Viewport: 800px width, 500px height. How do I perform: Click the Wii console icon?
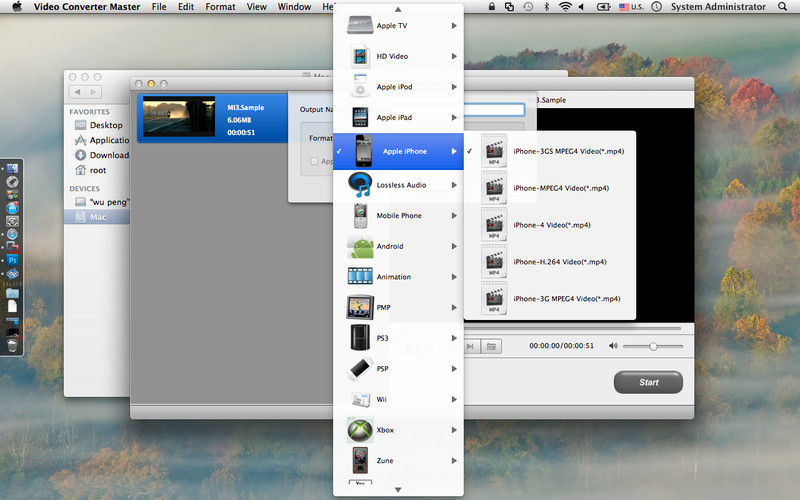point(360,399)
